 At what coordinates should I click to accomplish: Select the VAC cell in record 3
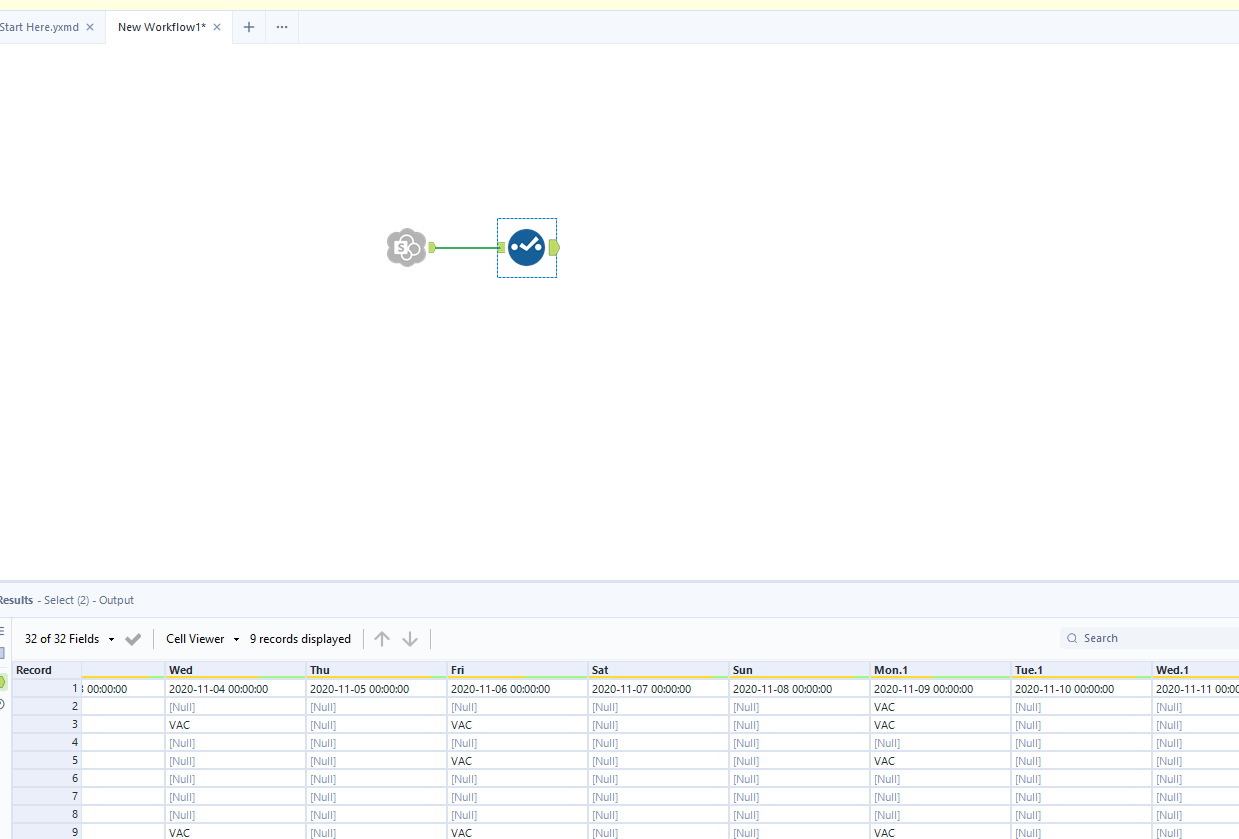pyautogui.click(x=178, y=724)
